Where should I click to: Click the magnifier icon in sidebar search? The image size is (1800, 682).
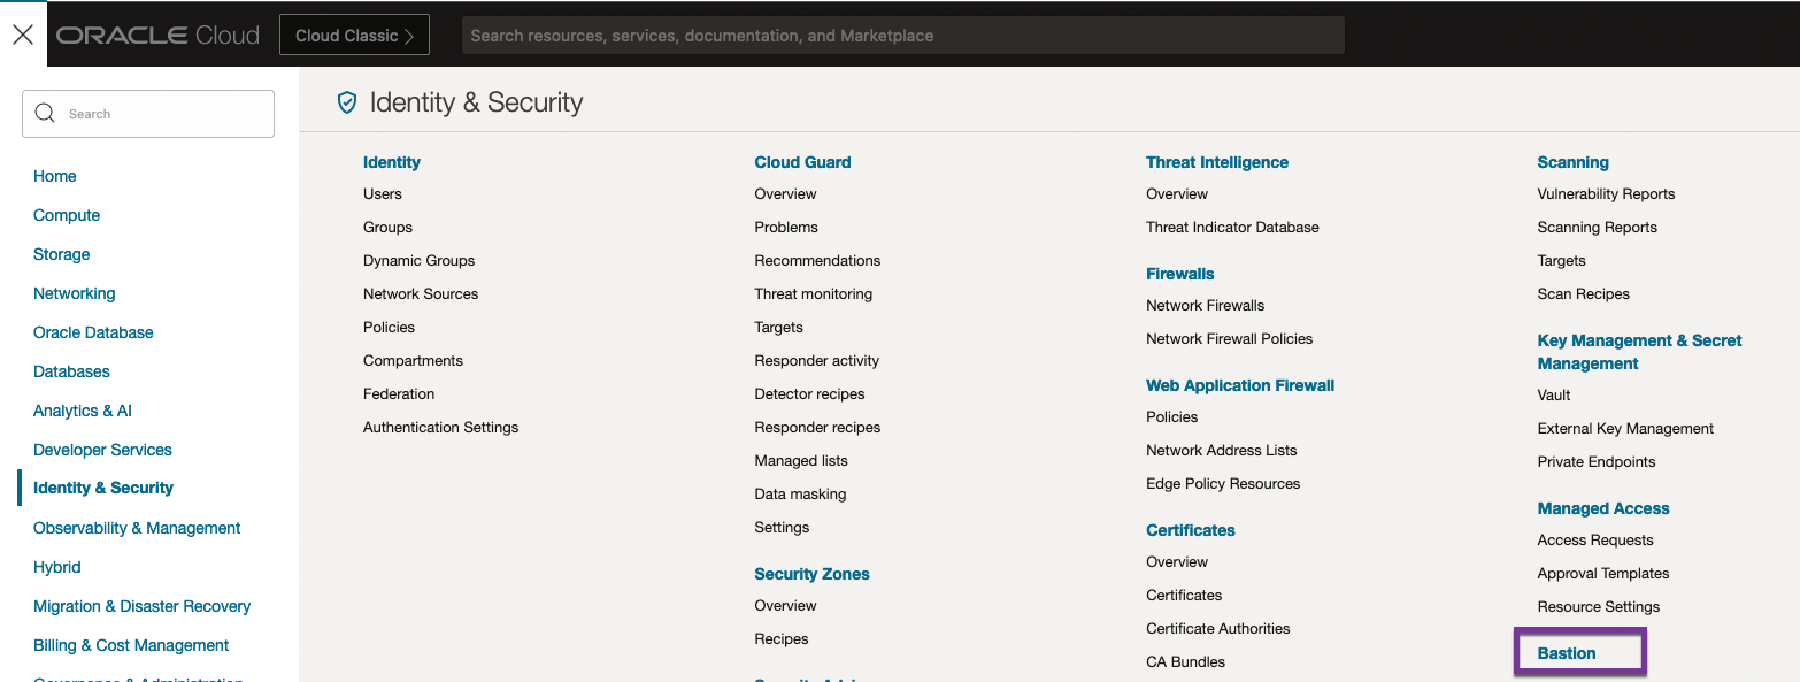pos(45,113)
